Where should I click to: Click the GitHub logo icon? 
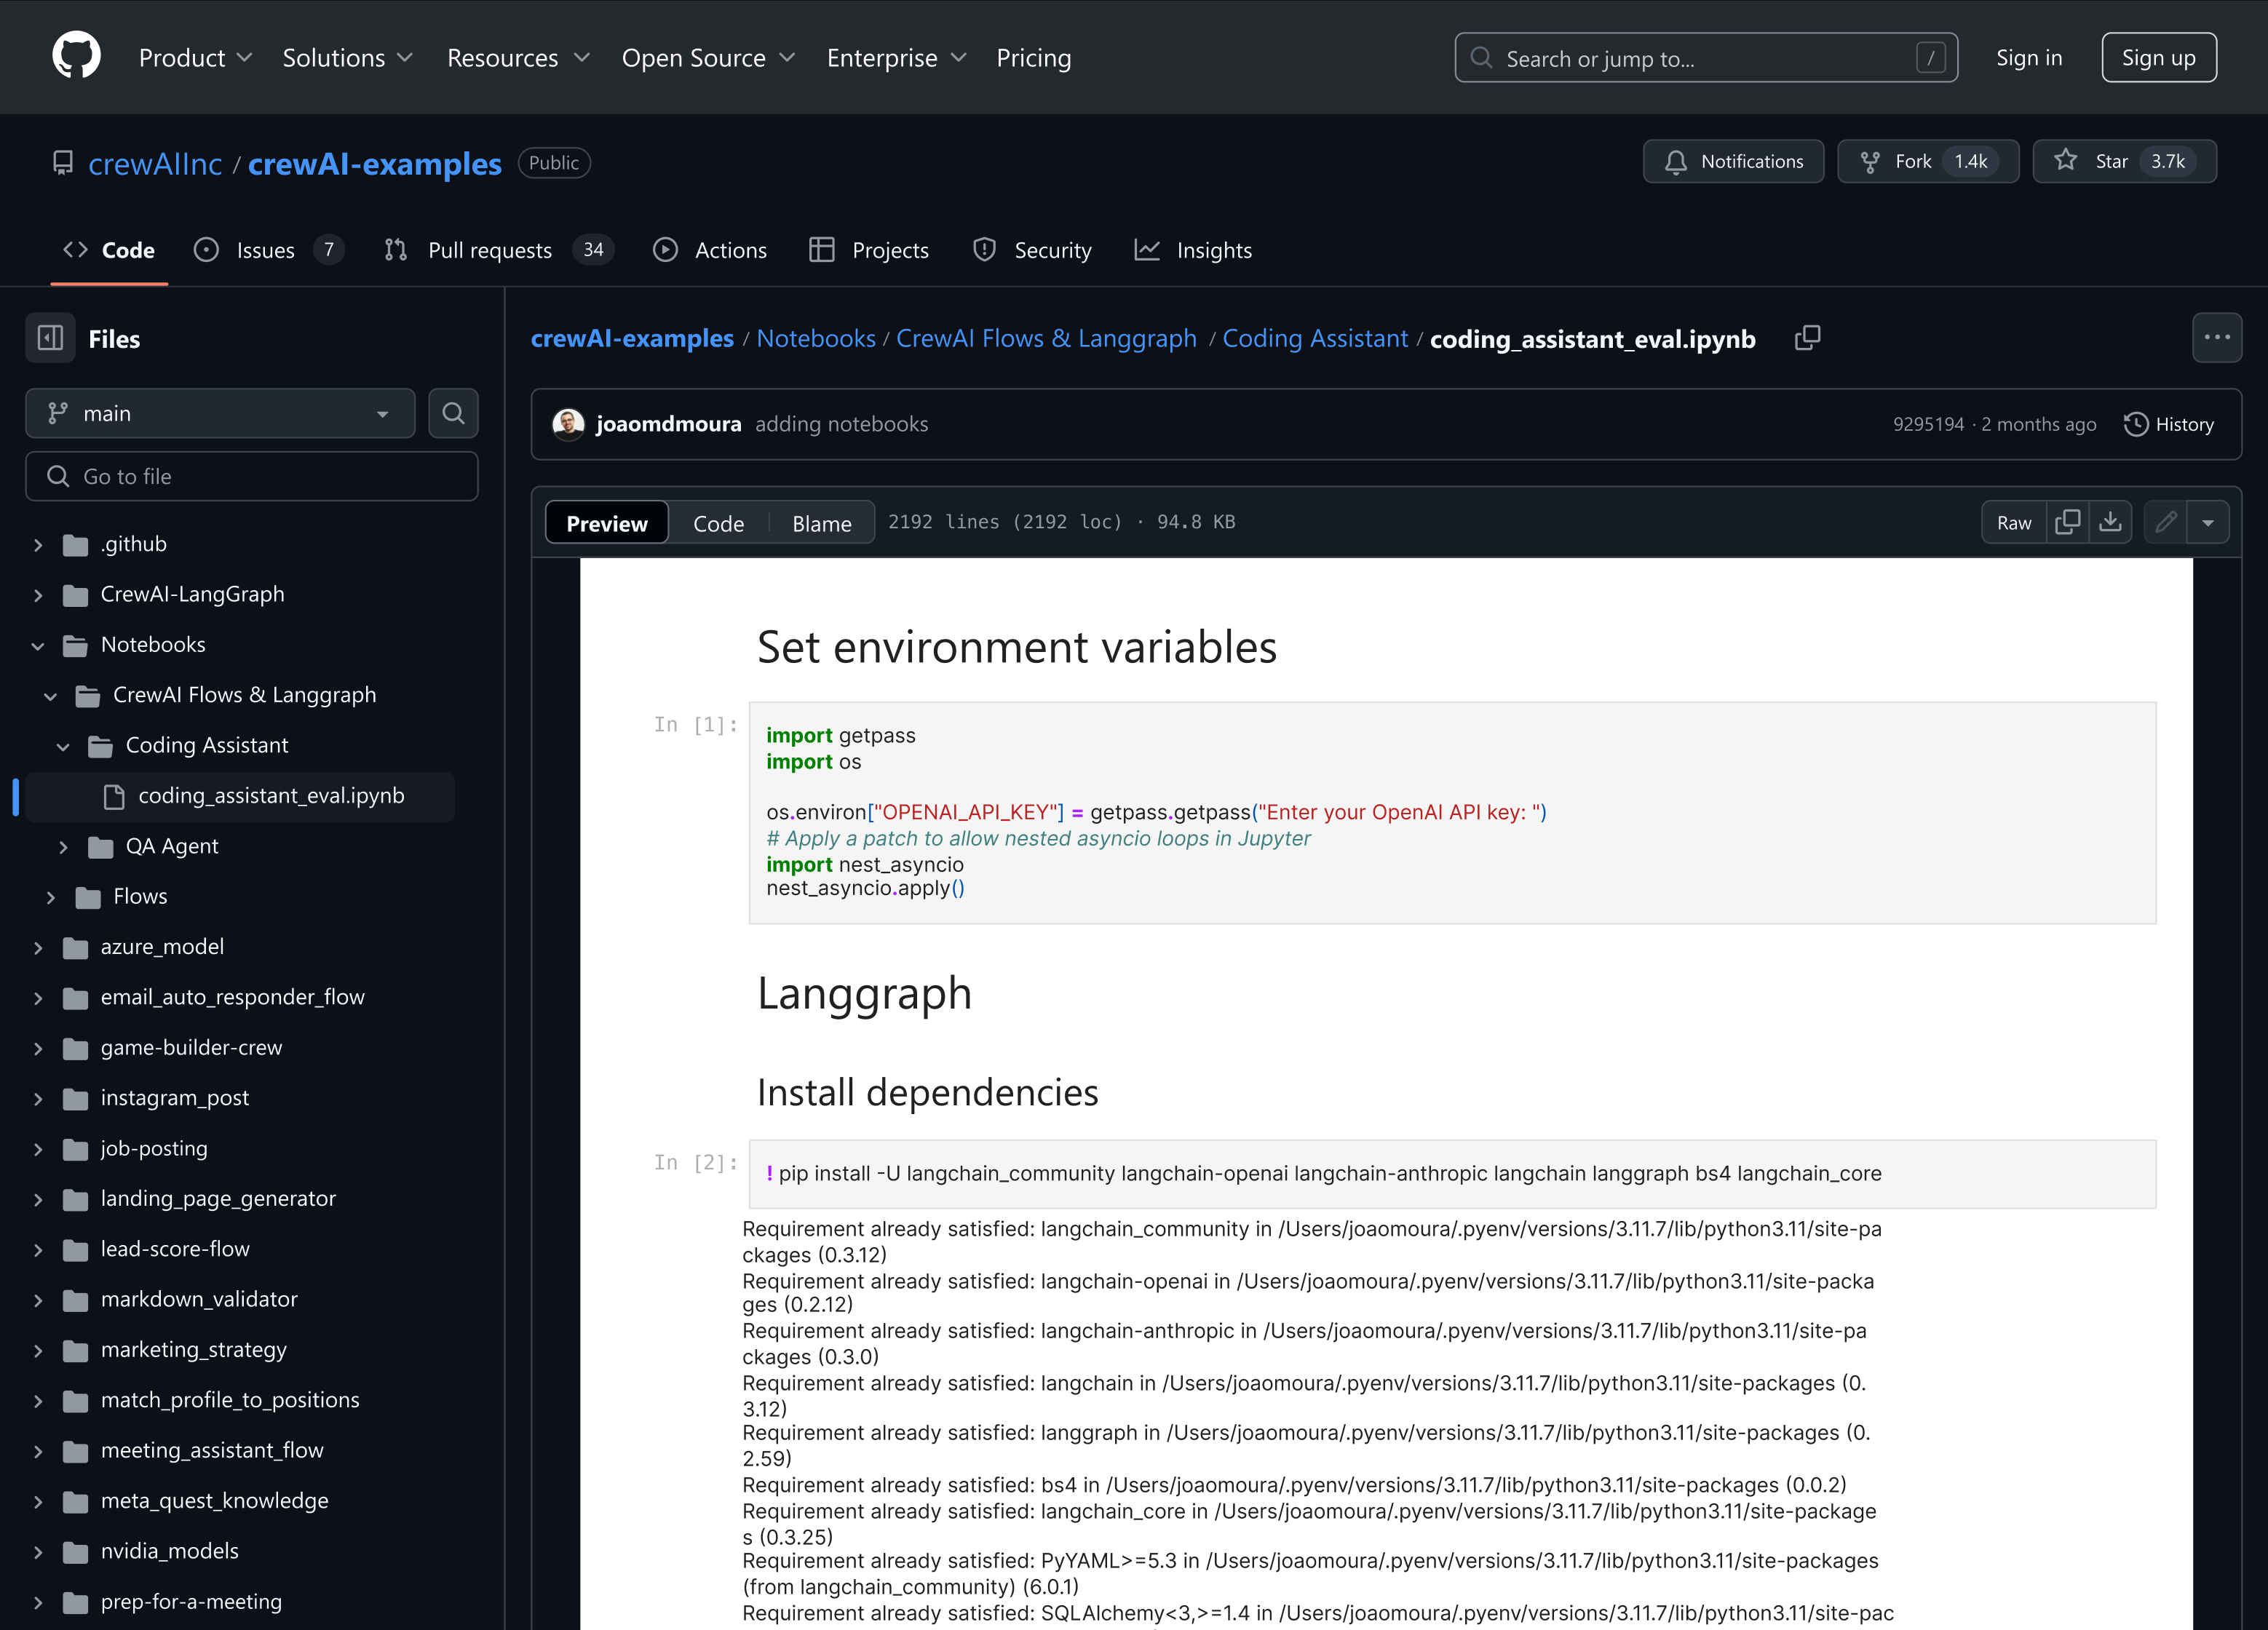click(x=76, y=56)
